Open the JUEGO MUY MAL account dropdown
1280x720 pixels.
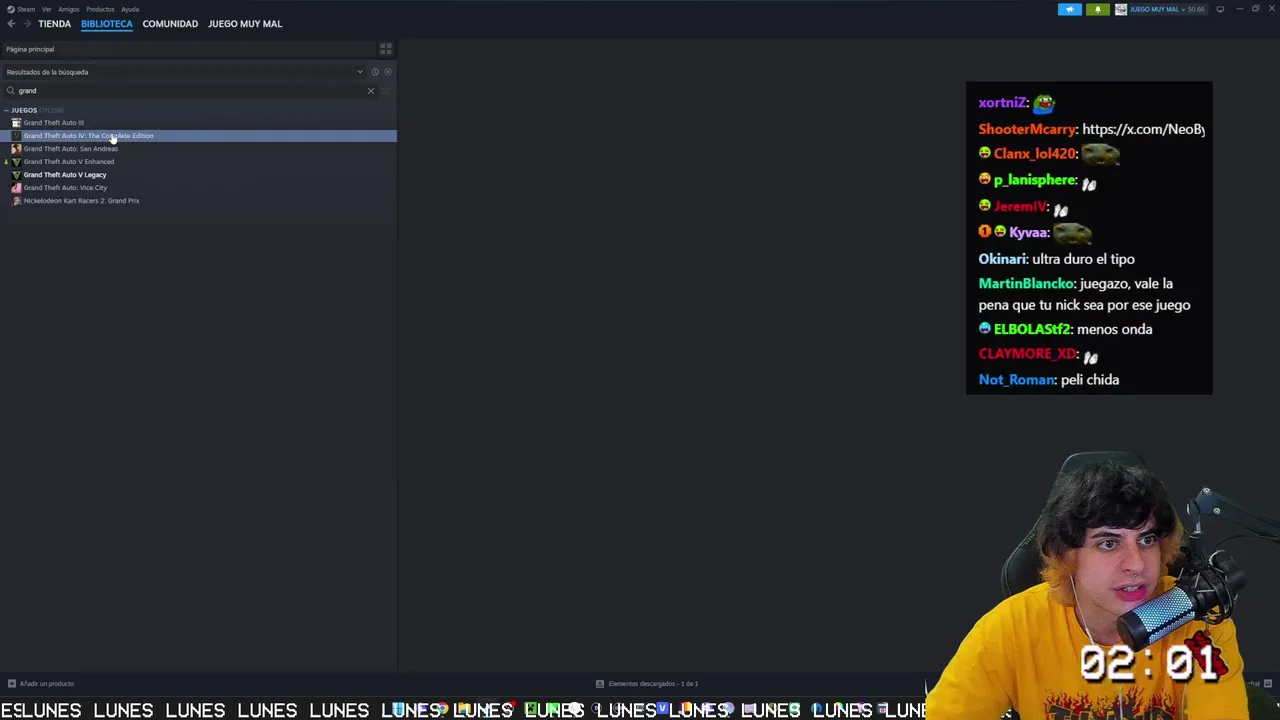pyautogui.click(x=1166, y=9)
